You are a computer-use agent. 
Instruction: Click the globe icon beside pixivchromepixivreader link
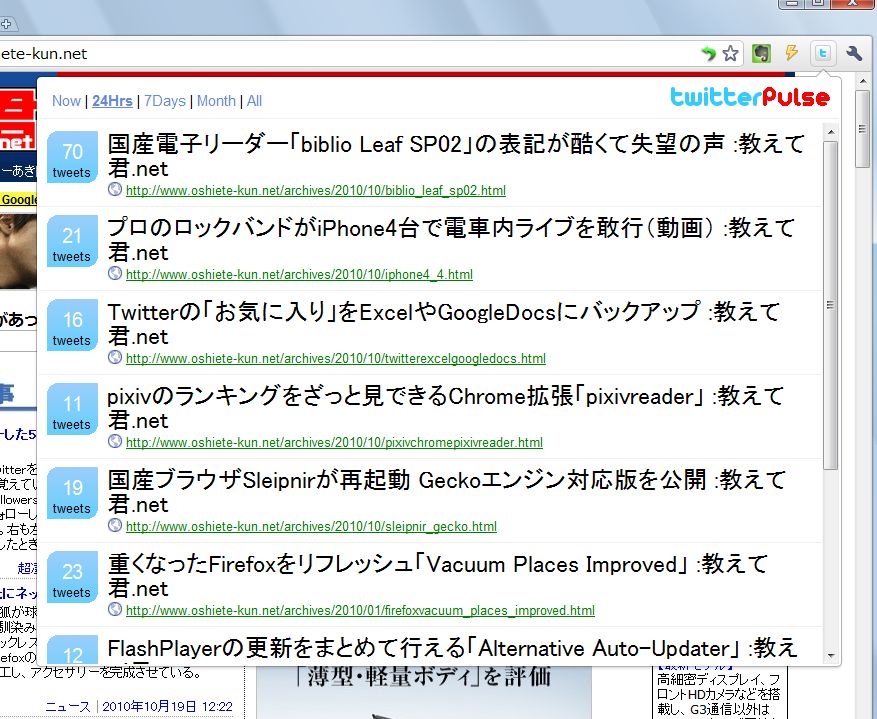coord(115,441)
